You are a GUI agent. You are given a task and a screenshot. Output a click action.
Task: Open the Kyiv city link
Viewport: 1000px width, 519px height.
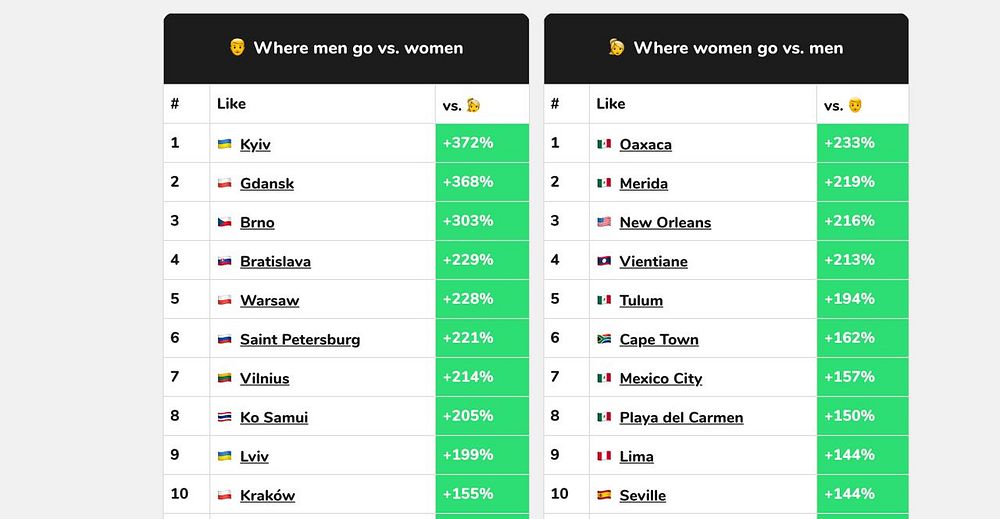(x=255, y=144)
